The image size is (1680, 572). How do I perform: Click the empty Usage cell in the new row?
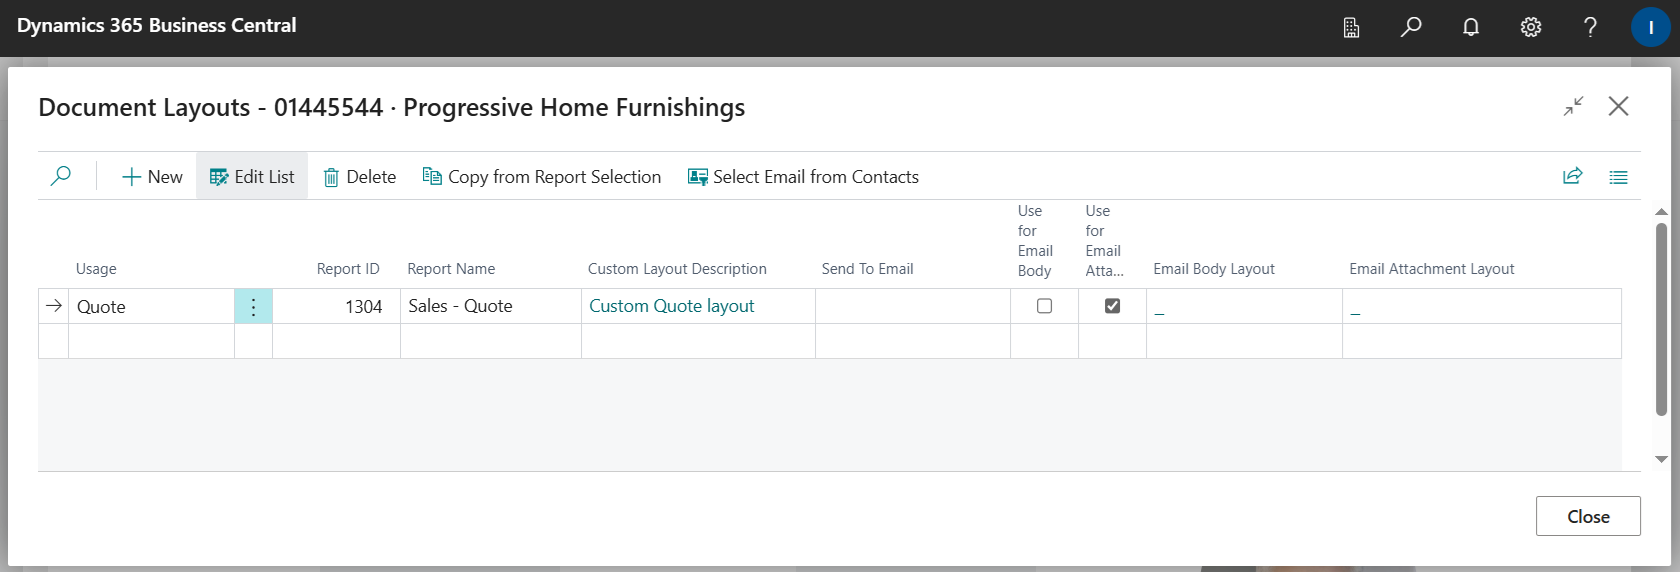pyautogui.click(x=151, y=341)
